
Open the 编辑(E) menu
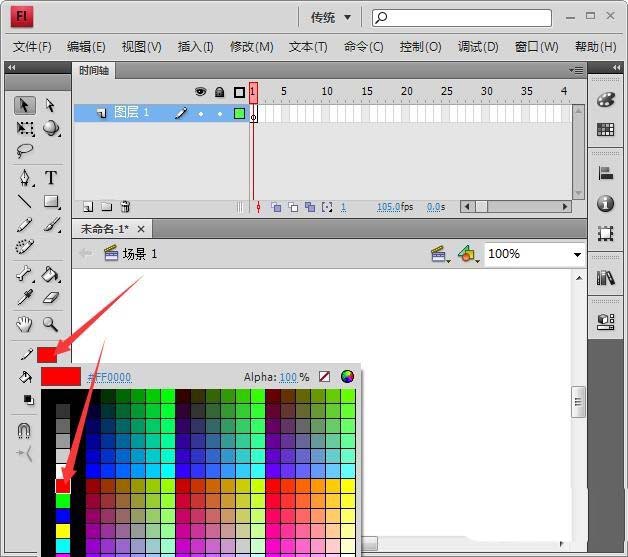click(x=86, y=47)
